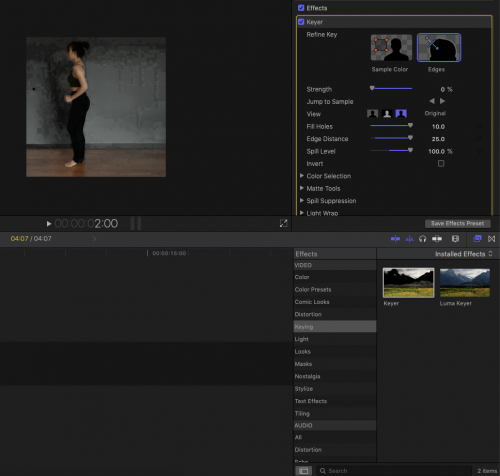Select the Edges refine key tool
The height and width of the screenshot is (476, 500).
coord(439,48)
